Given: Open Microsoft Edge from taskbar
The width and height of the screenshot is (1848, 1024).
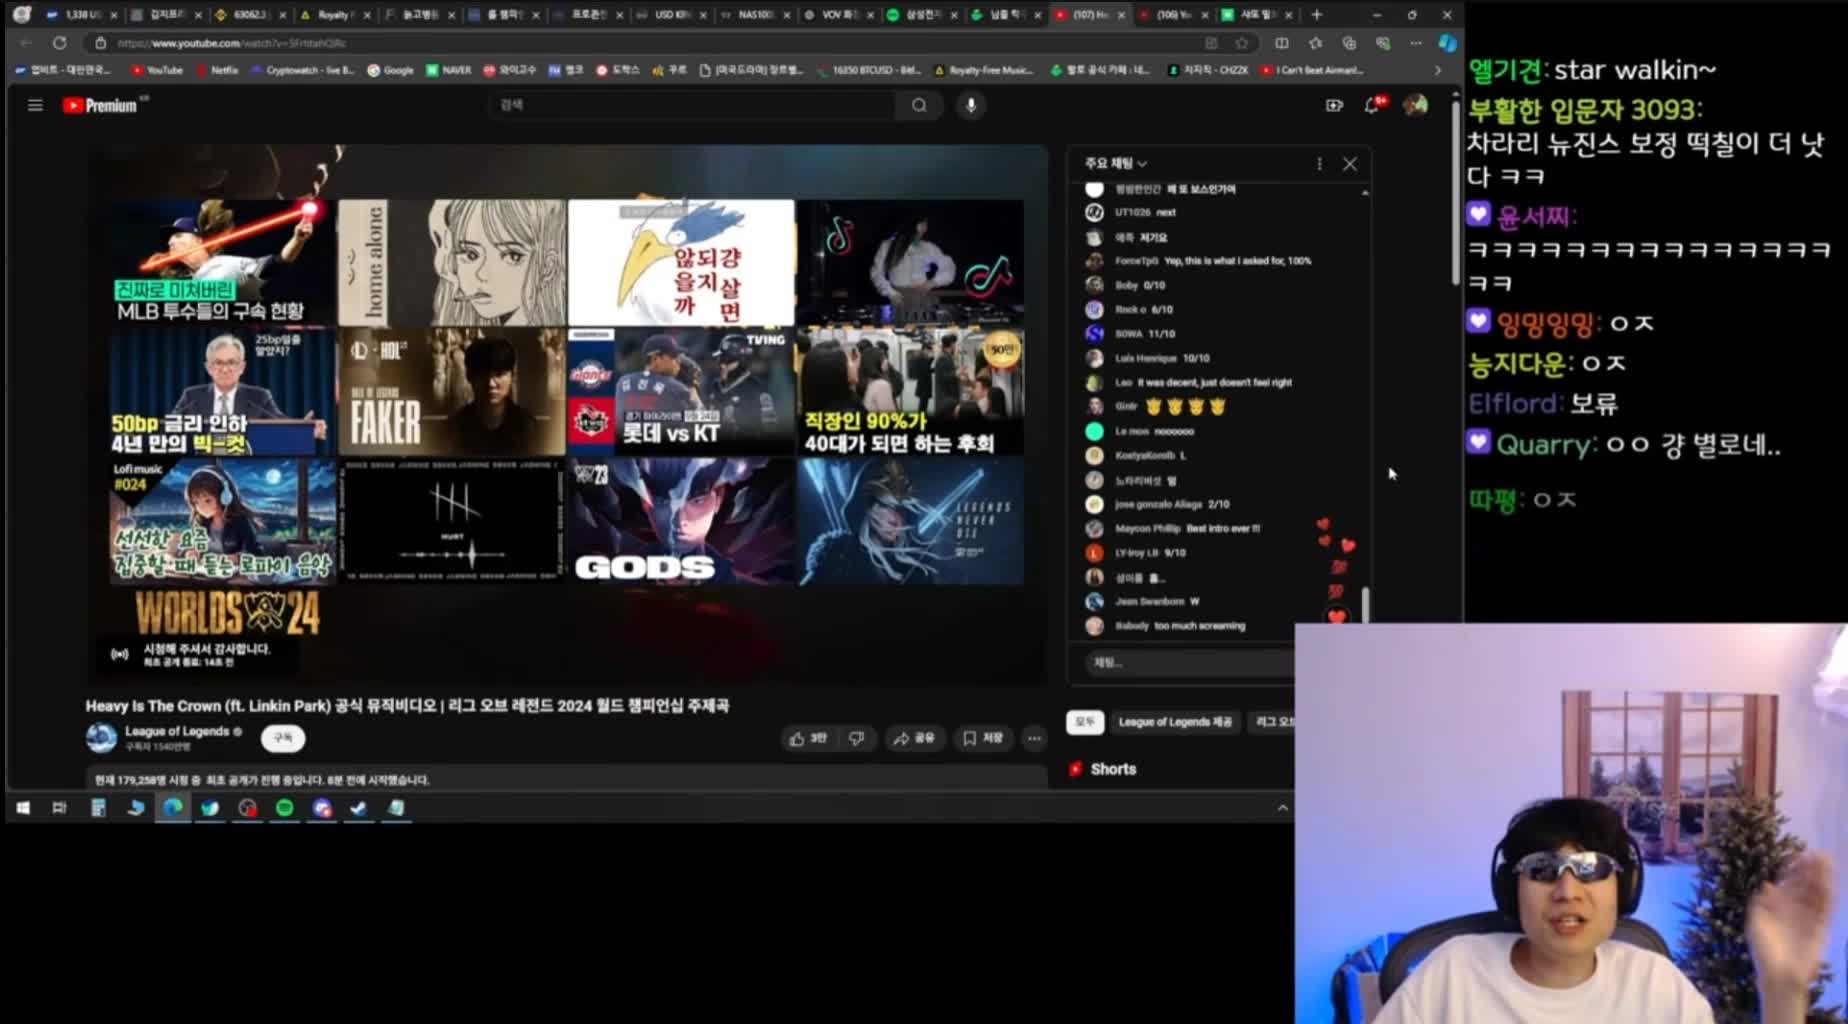Looking at the screenshot, I should 173,807.
